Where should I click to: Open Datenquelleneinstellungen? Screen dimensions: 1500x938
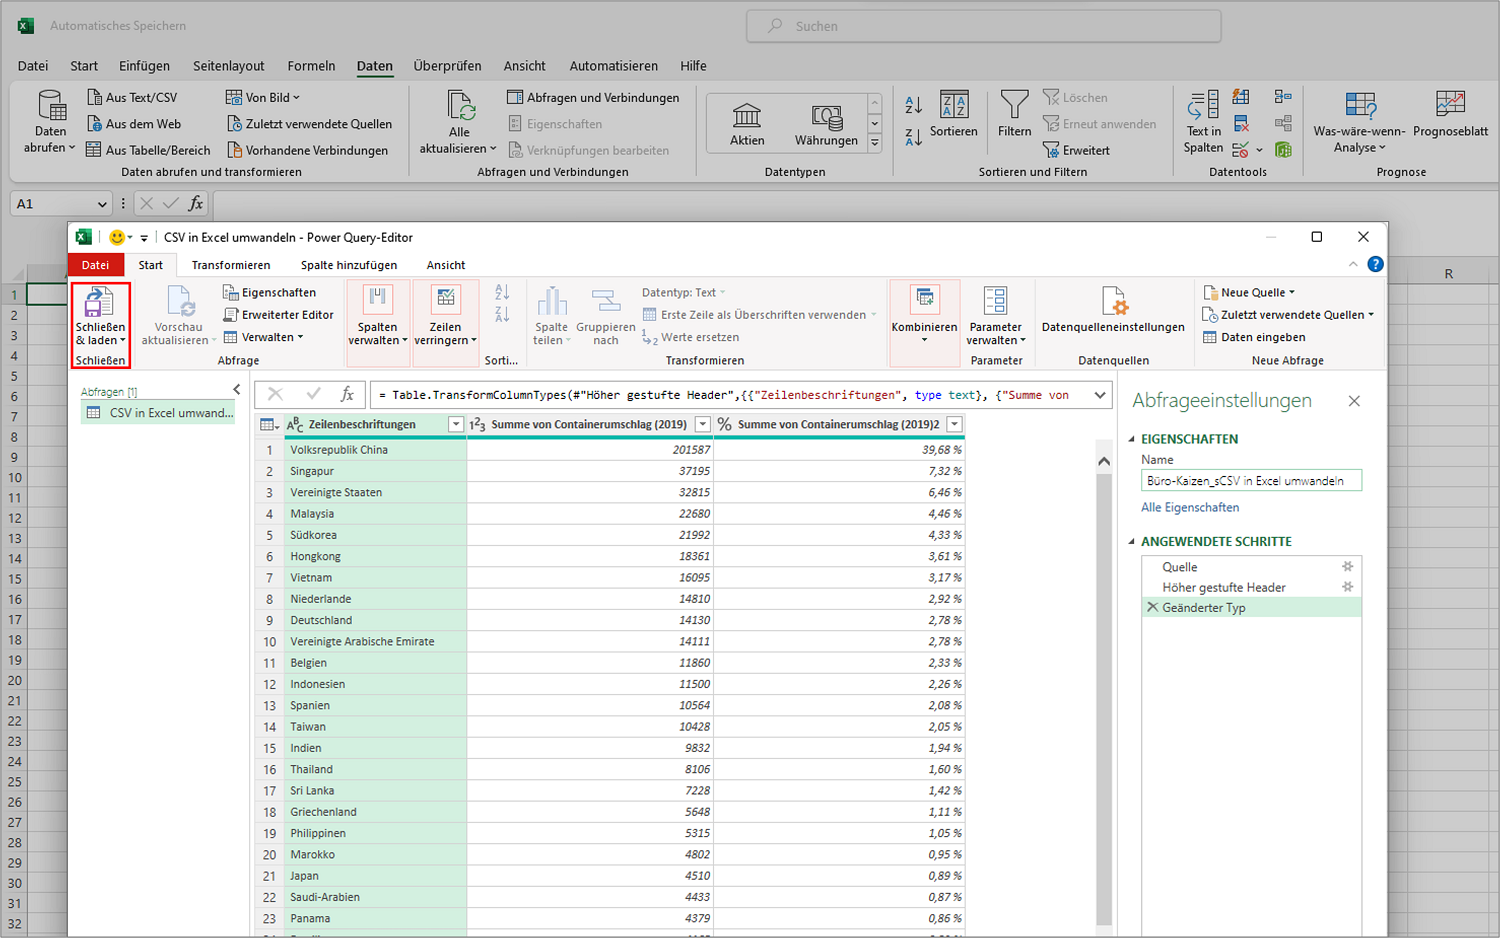coord(1113,312)
